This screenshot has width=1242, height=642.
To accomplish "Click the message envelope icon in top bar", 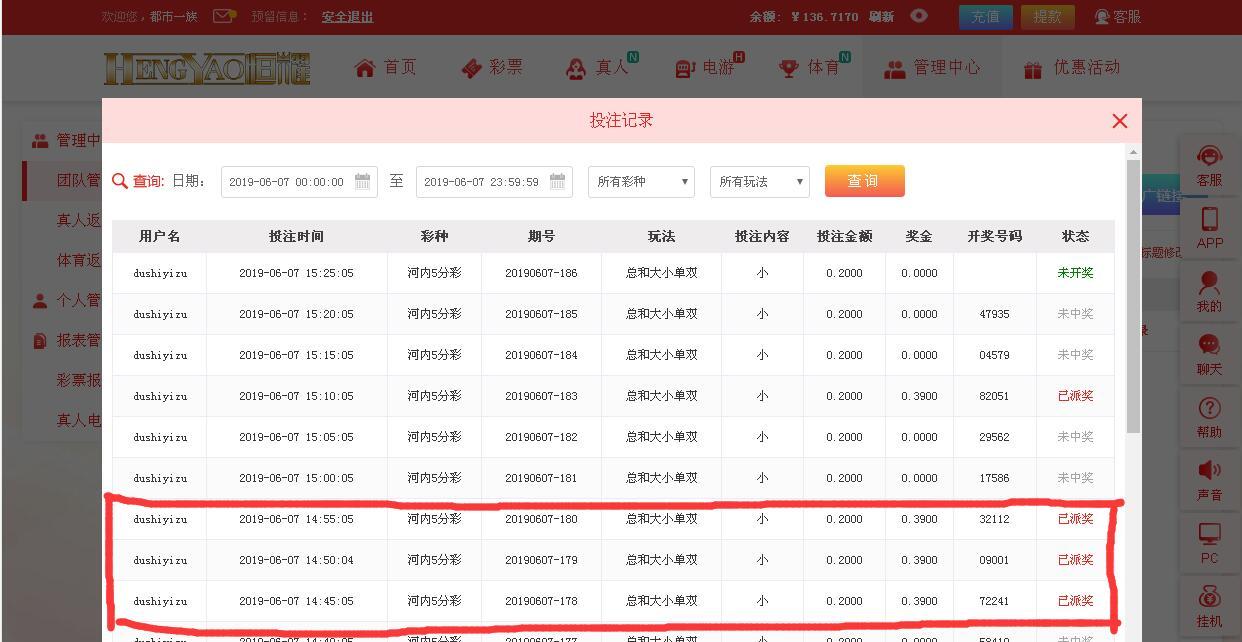I will pyautogui.click(x=222, y=16).
